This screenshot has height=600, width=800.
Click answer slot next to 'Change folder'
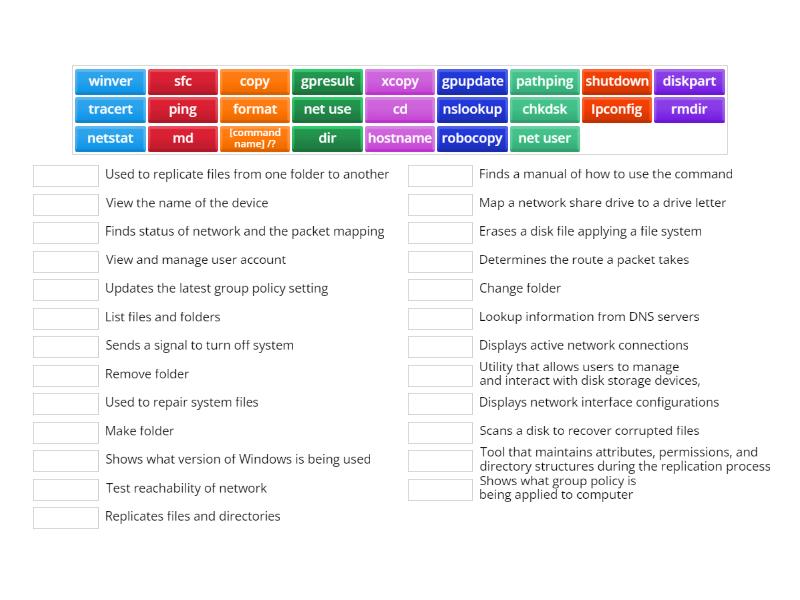(440, 290)
